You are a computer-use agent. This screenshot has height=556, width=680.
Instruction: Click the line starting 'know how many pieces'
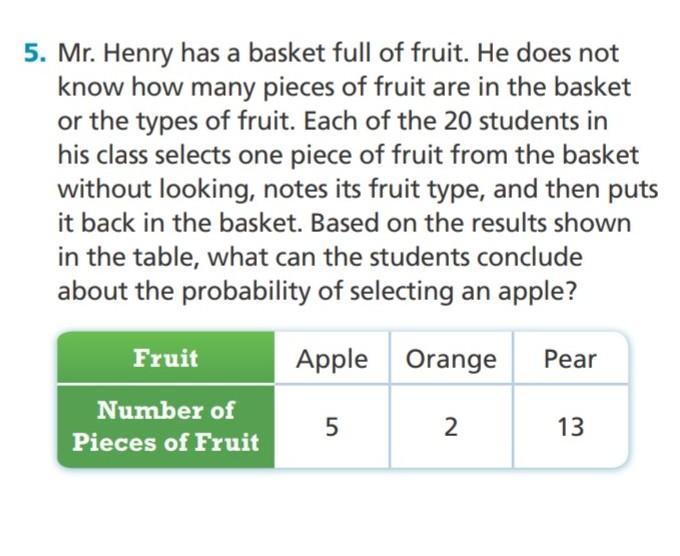[344, 88]
